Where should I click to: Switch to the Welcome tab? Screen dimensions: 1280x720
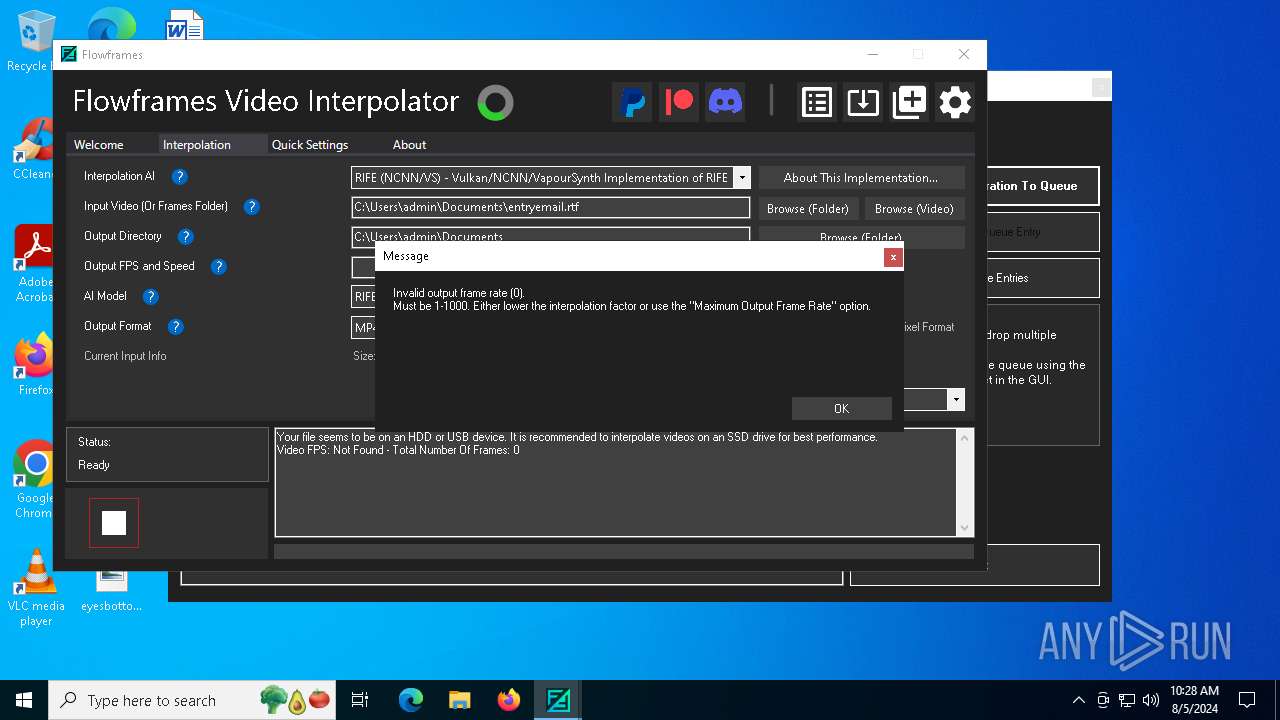99,145
